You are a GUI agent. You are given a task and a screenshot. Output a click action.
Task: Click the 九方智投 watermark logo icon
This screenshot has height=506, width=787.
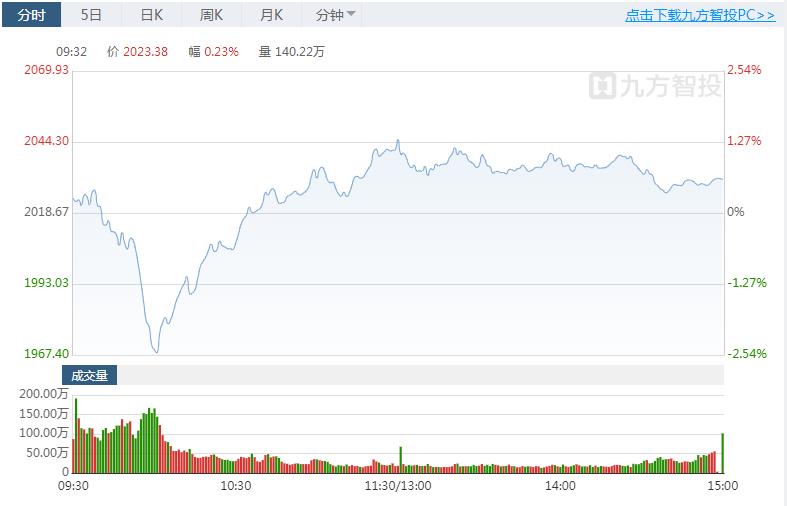point(603,86)
